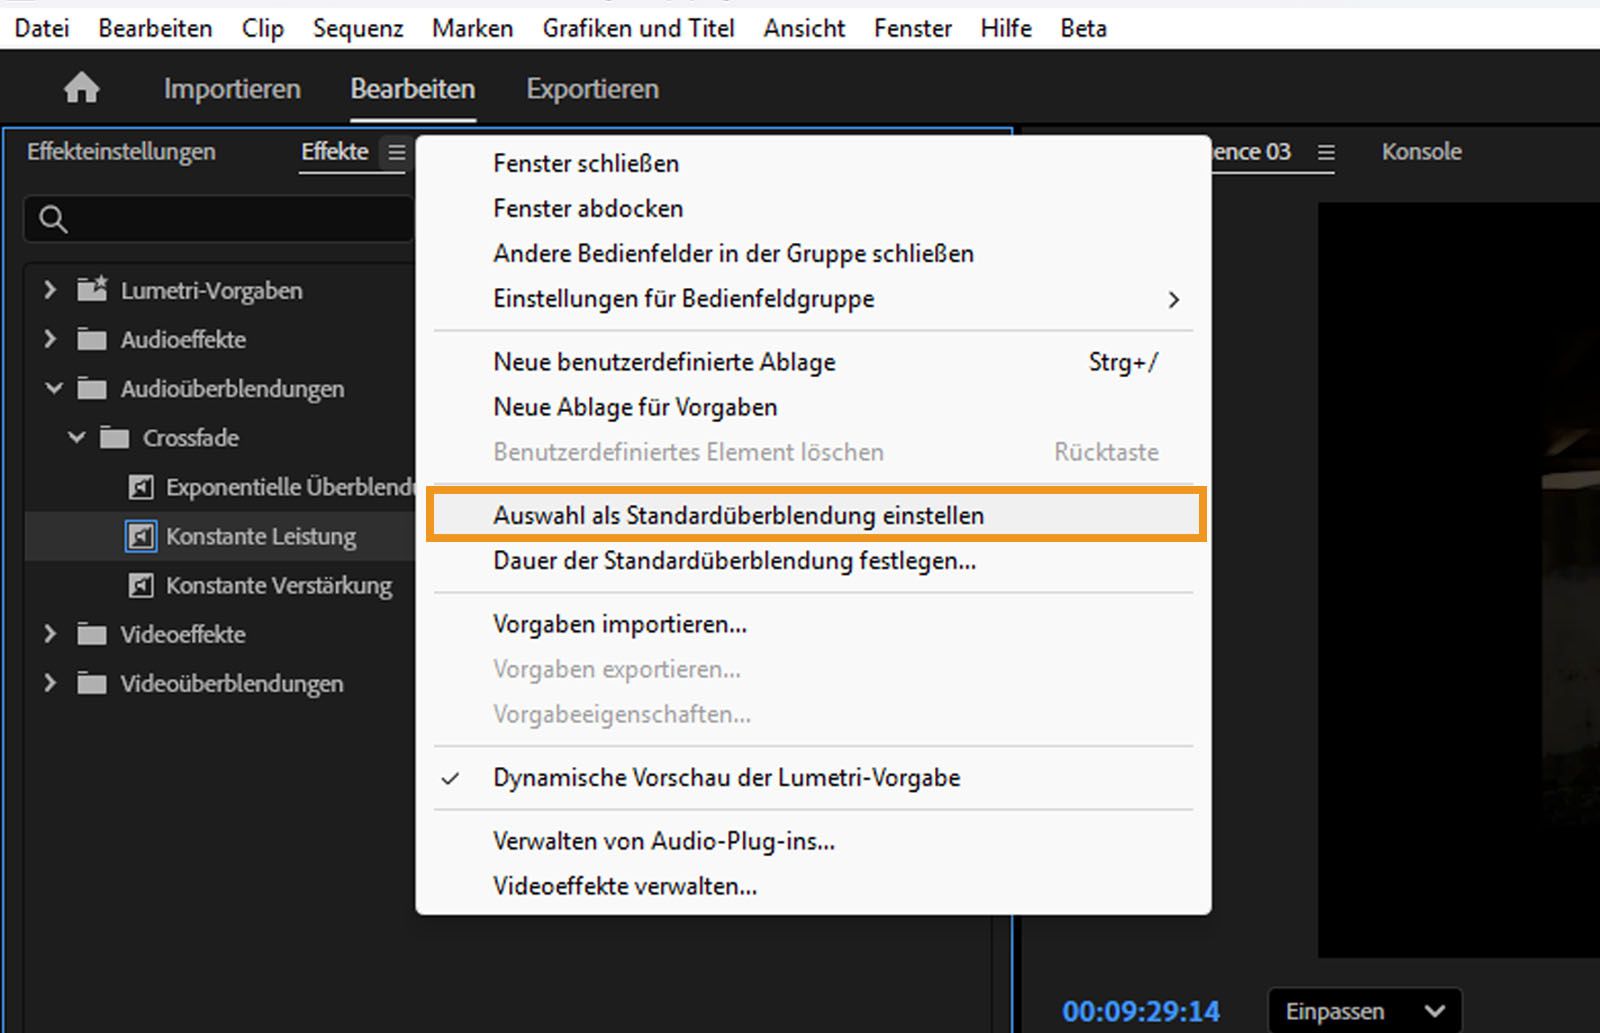Image resolution: width=1600 pixels, height=1033 pixels.
Task: Choose Auswahl als Standardüberblendung einstellen
Action: (x=813, y=515)
